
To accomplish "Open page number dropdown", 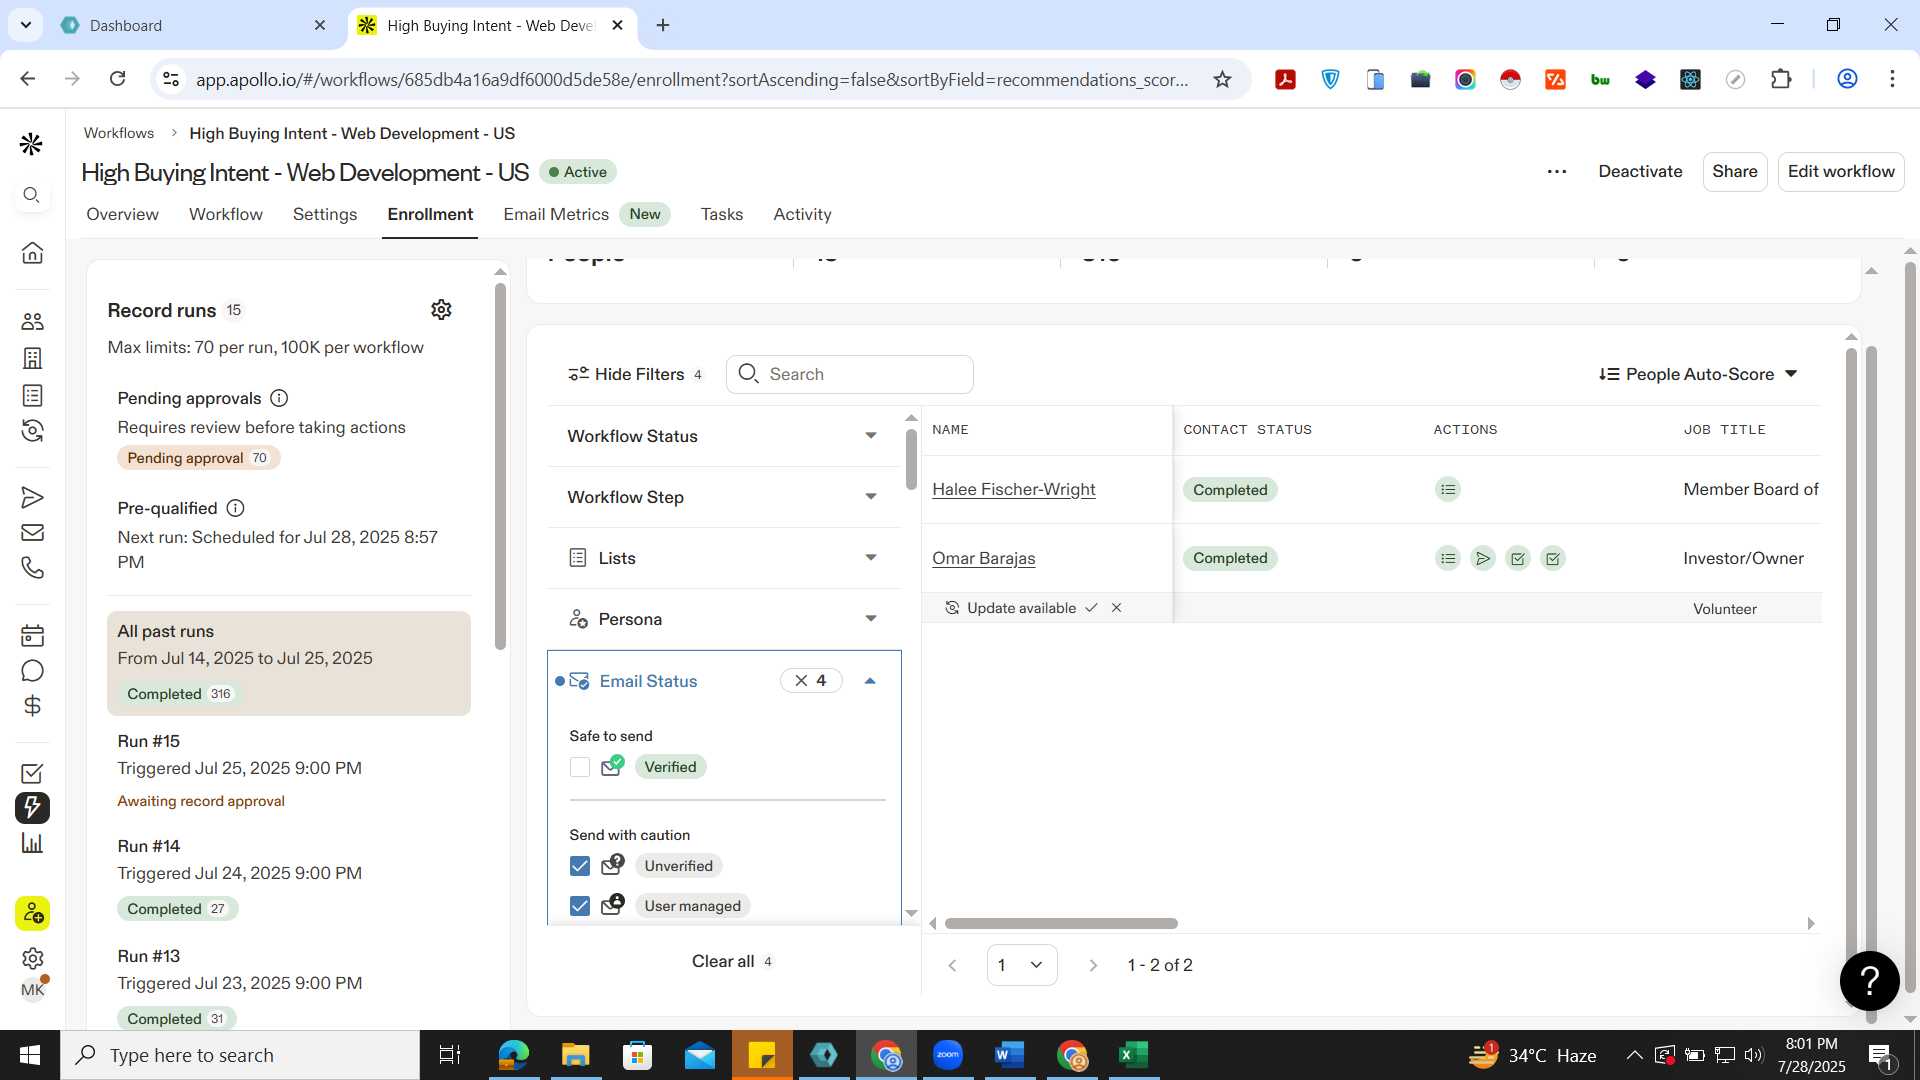I will coord(1022,965).
